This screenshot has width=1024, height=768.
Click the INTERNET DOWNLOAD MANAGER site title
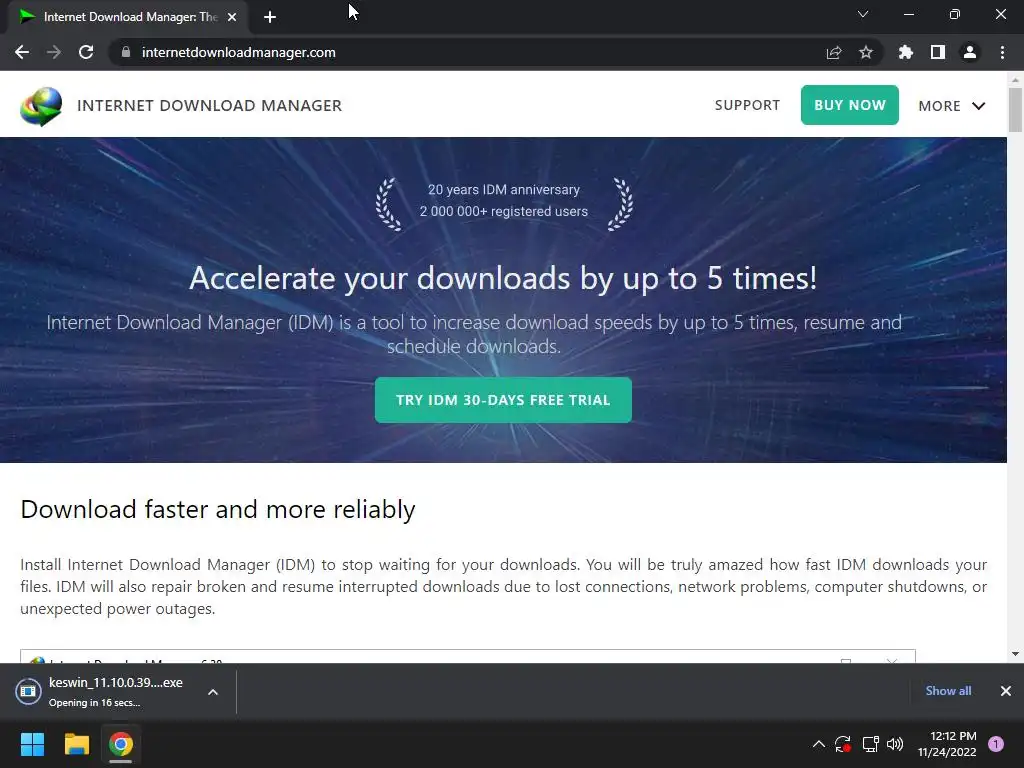[x=210, y=106]
